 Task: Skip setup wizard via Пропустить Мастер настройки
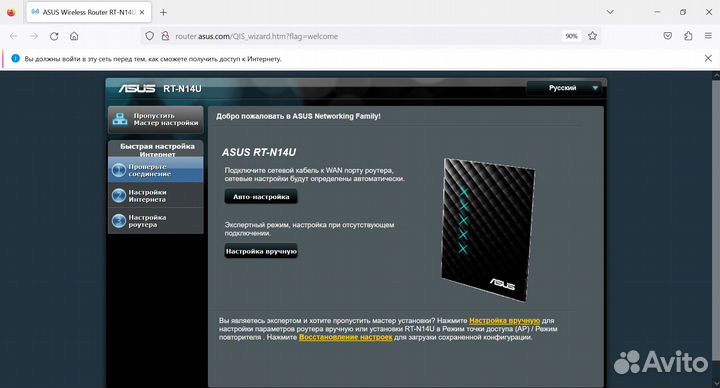[x=156, y=119]
